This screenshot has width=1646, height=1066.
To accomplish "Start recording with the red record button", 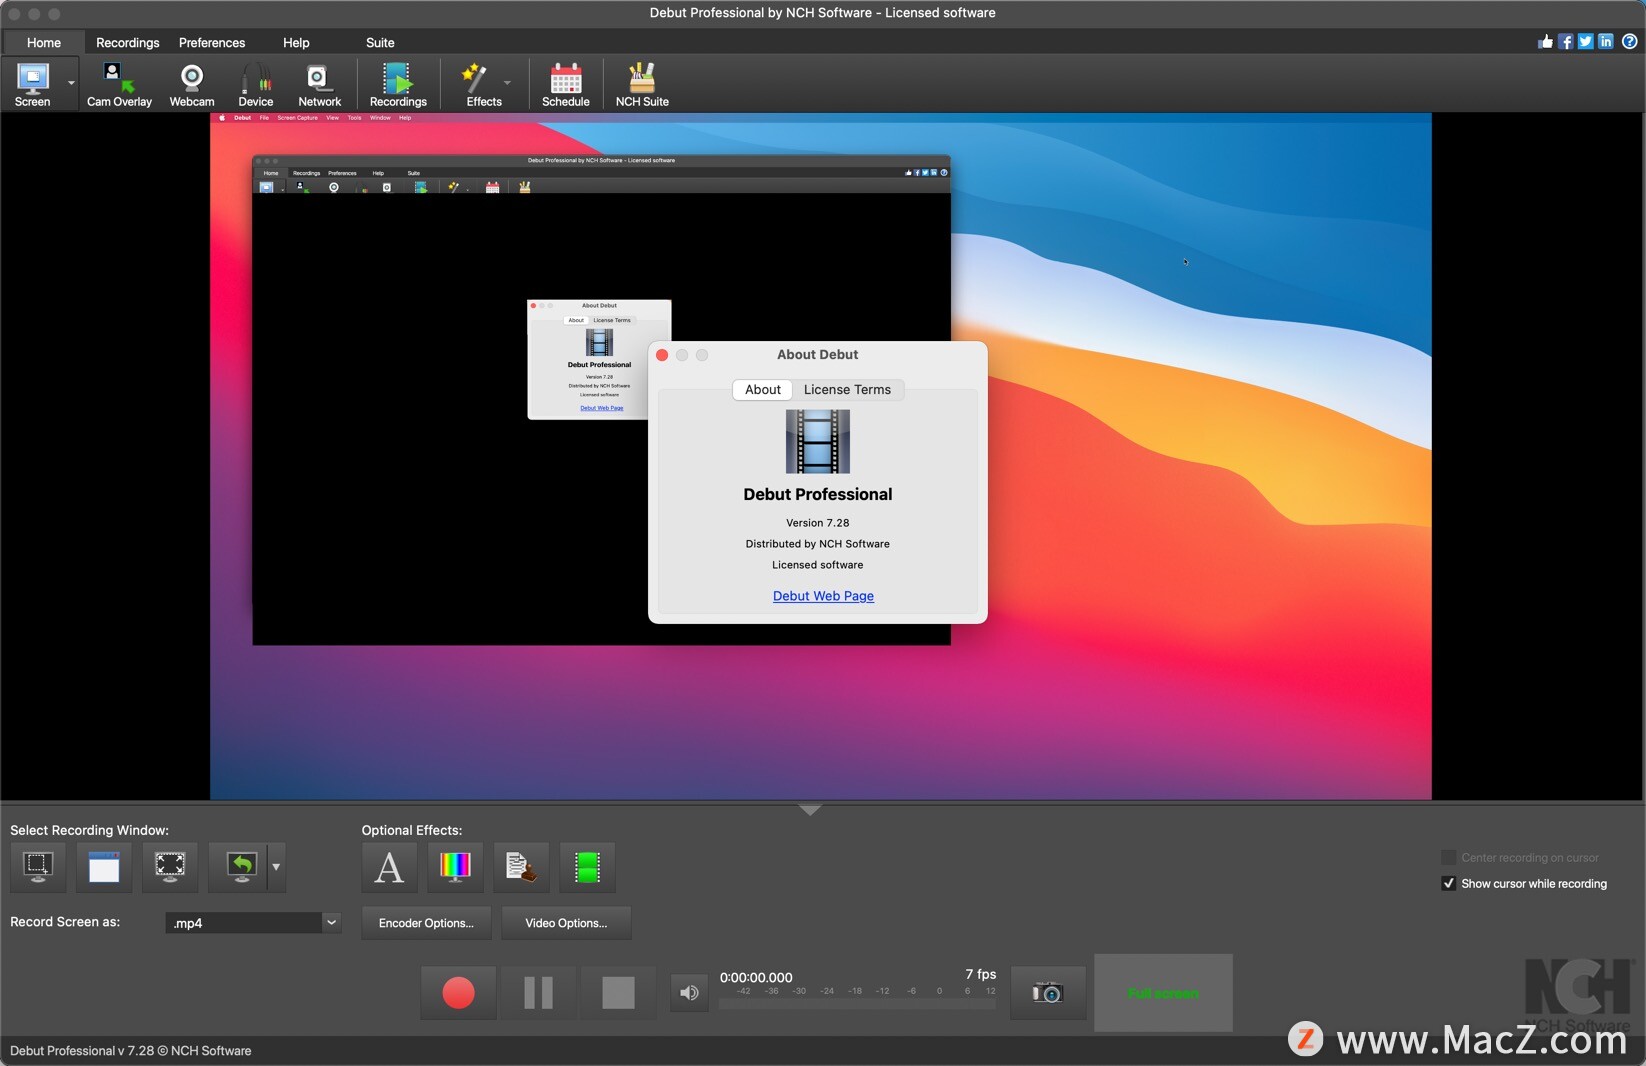I will pyautogui.click(x=458, y=993).
